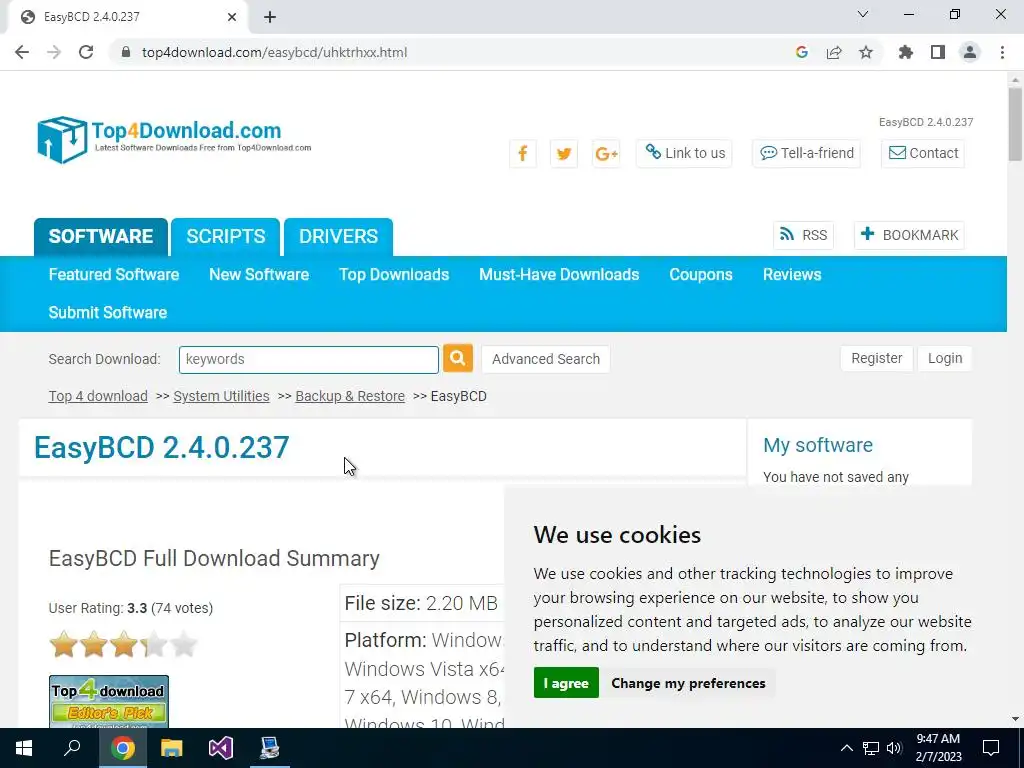Open Submit Software menu item
The image size is (1024, 768).
pyautogui.click(x=108, y=312)
